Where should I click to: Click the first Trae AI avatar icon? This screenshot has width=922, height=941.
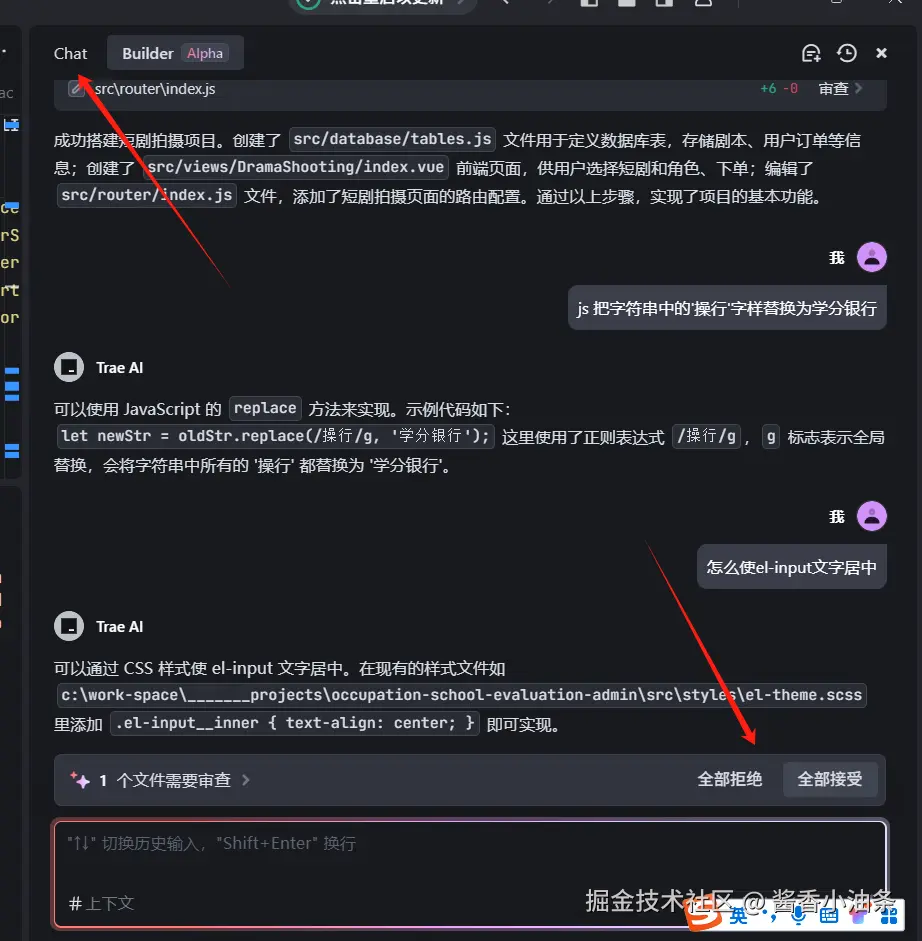[x=69, y=367]
